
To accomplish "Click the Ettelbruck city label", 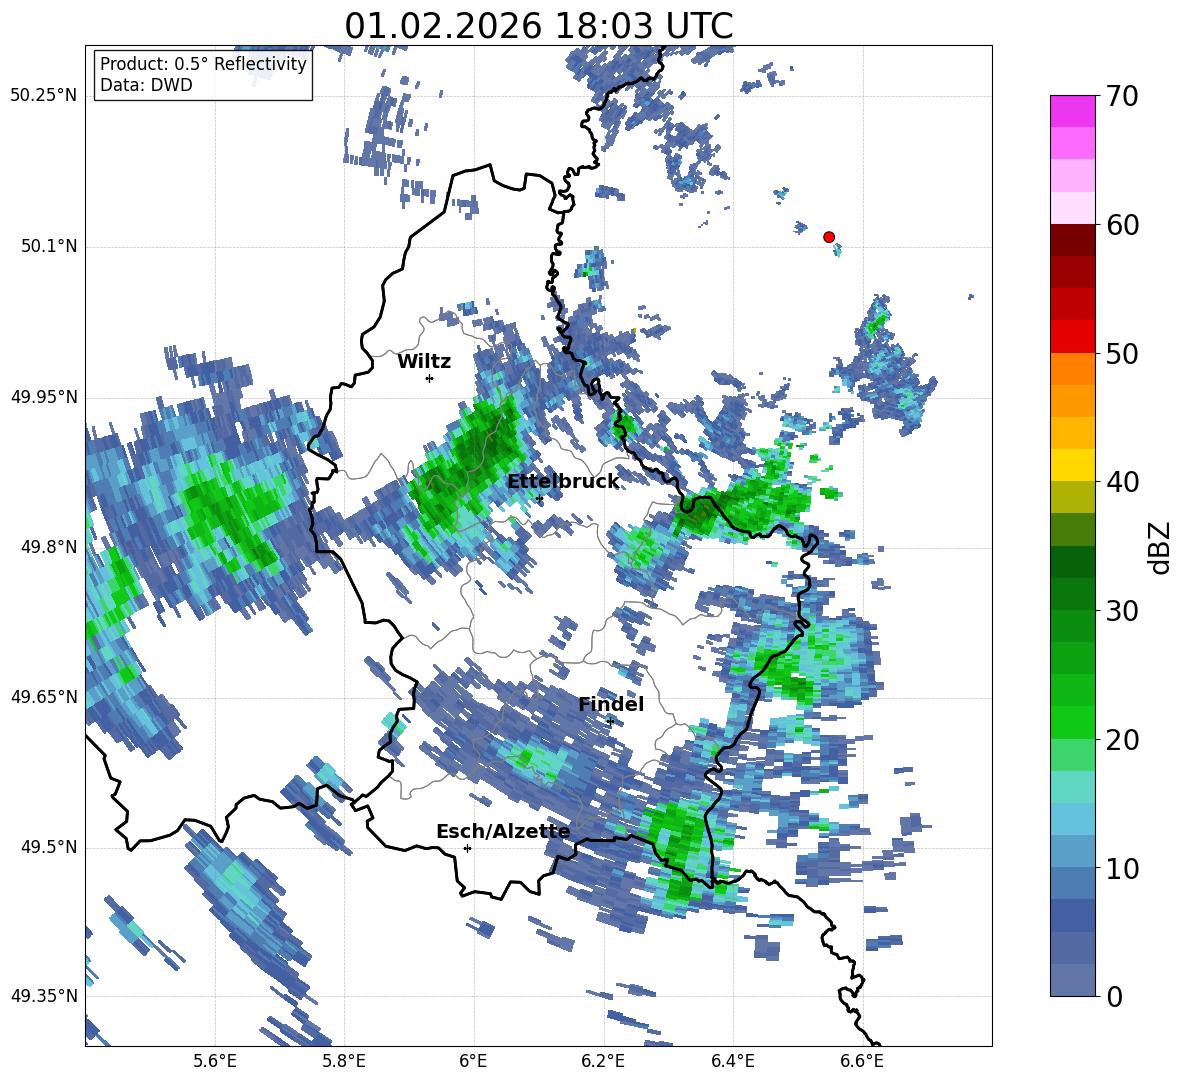I will (x=563, y=482).
